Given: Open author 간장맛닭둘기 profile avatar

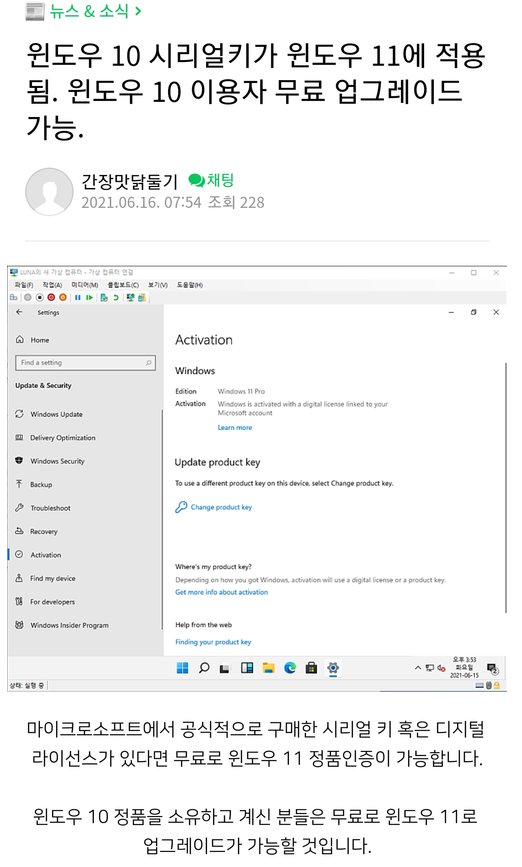Looking at the screenshot, I should tap(49, 192).
